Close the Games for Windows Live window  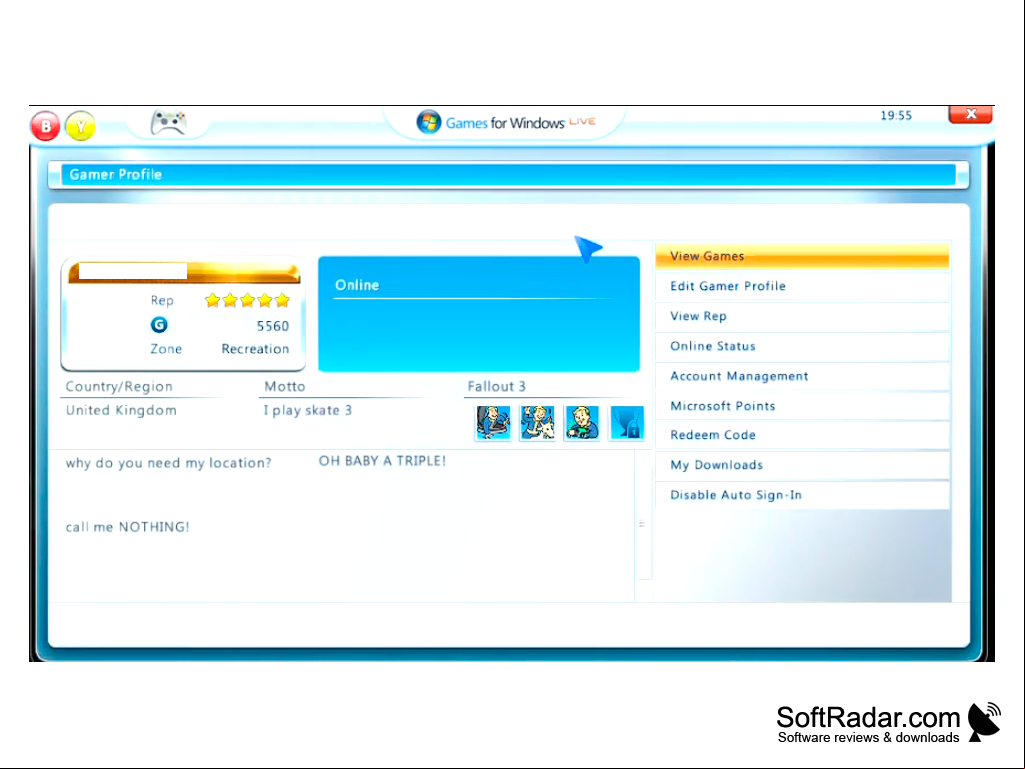tap(971, 114)
